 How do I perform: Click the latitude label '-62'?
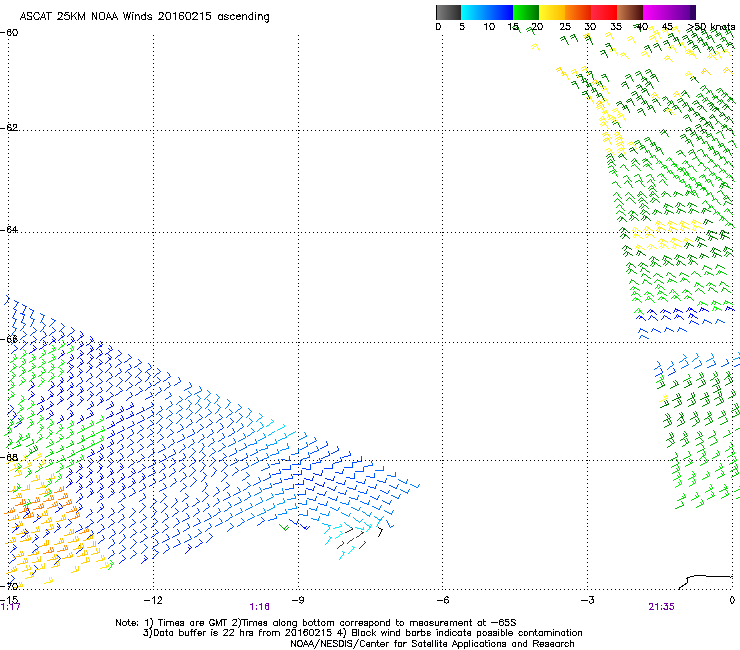pyautogui.click(x=9, y=127)
